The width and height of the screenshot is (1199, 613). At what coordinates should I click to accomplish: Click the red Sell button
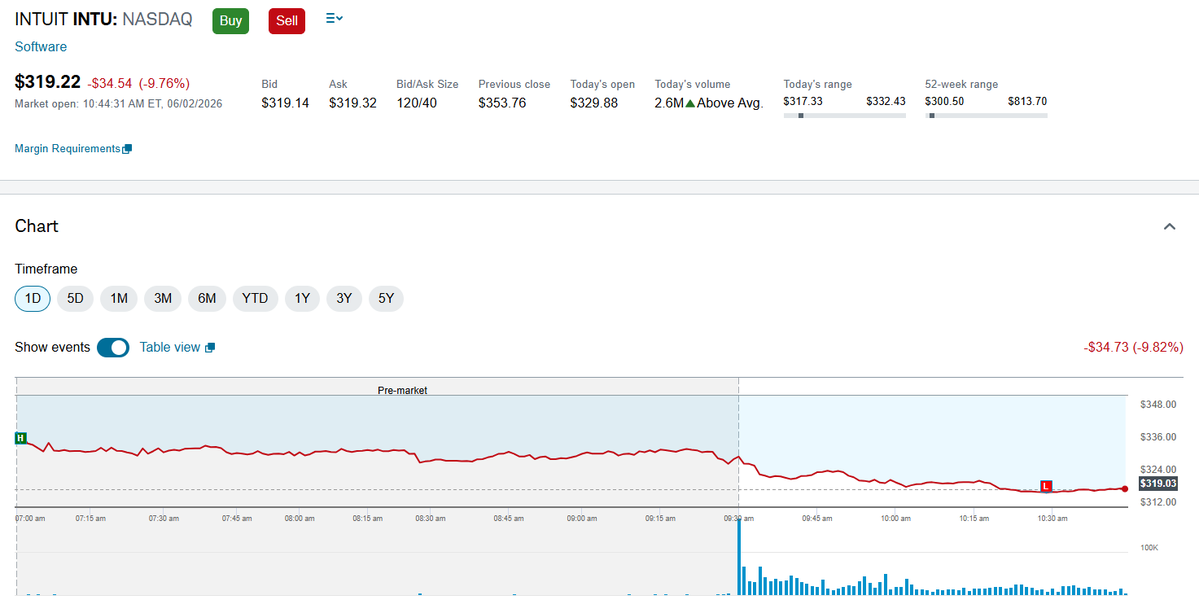tap(287, 21)
